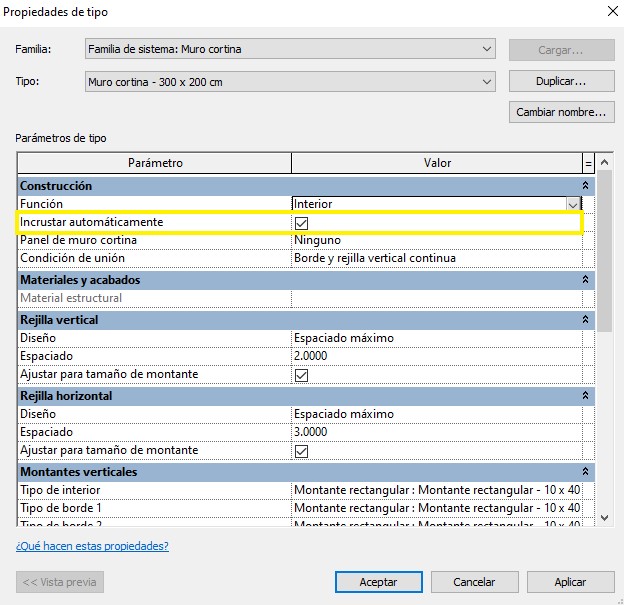The width and height of the screenshot is (624, 605).
Task: Open the Familia dropdown list
Action: click(486, 49)
